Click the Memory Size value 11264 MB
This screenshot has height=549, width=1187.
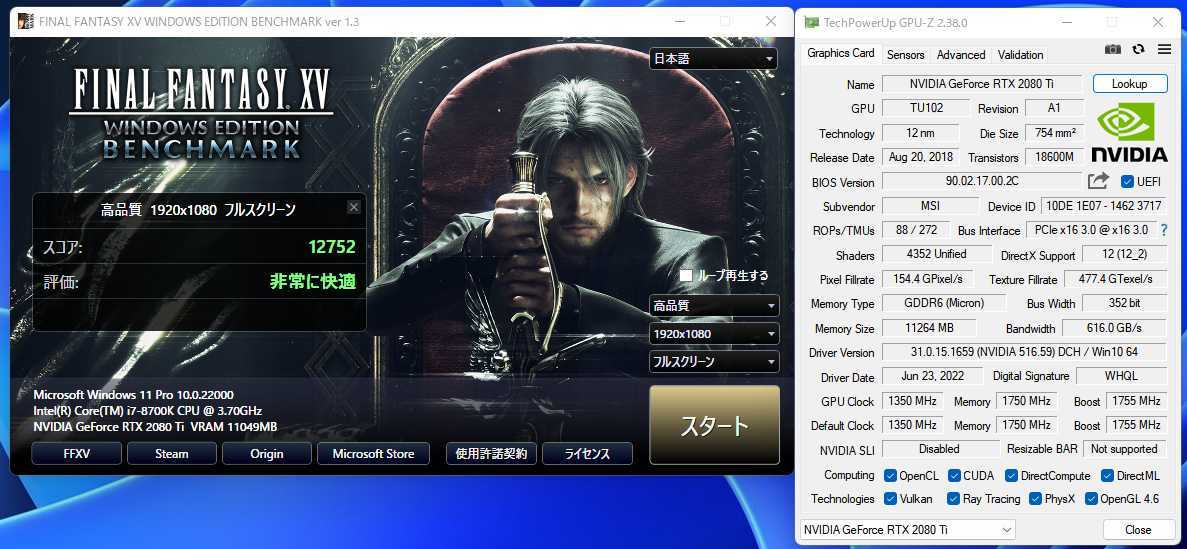[x=929, y=328]
